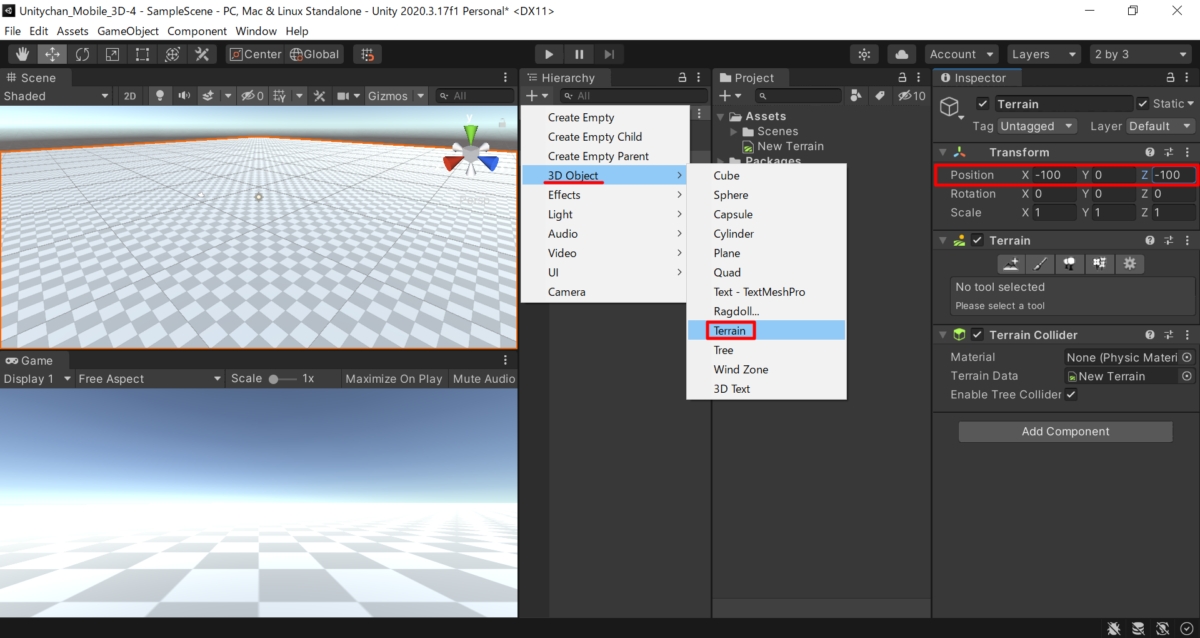Toggle scene lighting in Scene view
The height and width of the screenshot is (638, 1200).
(159, 96)
